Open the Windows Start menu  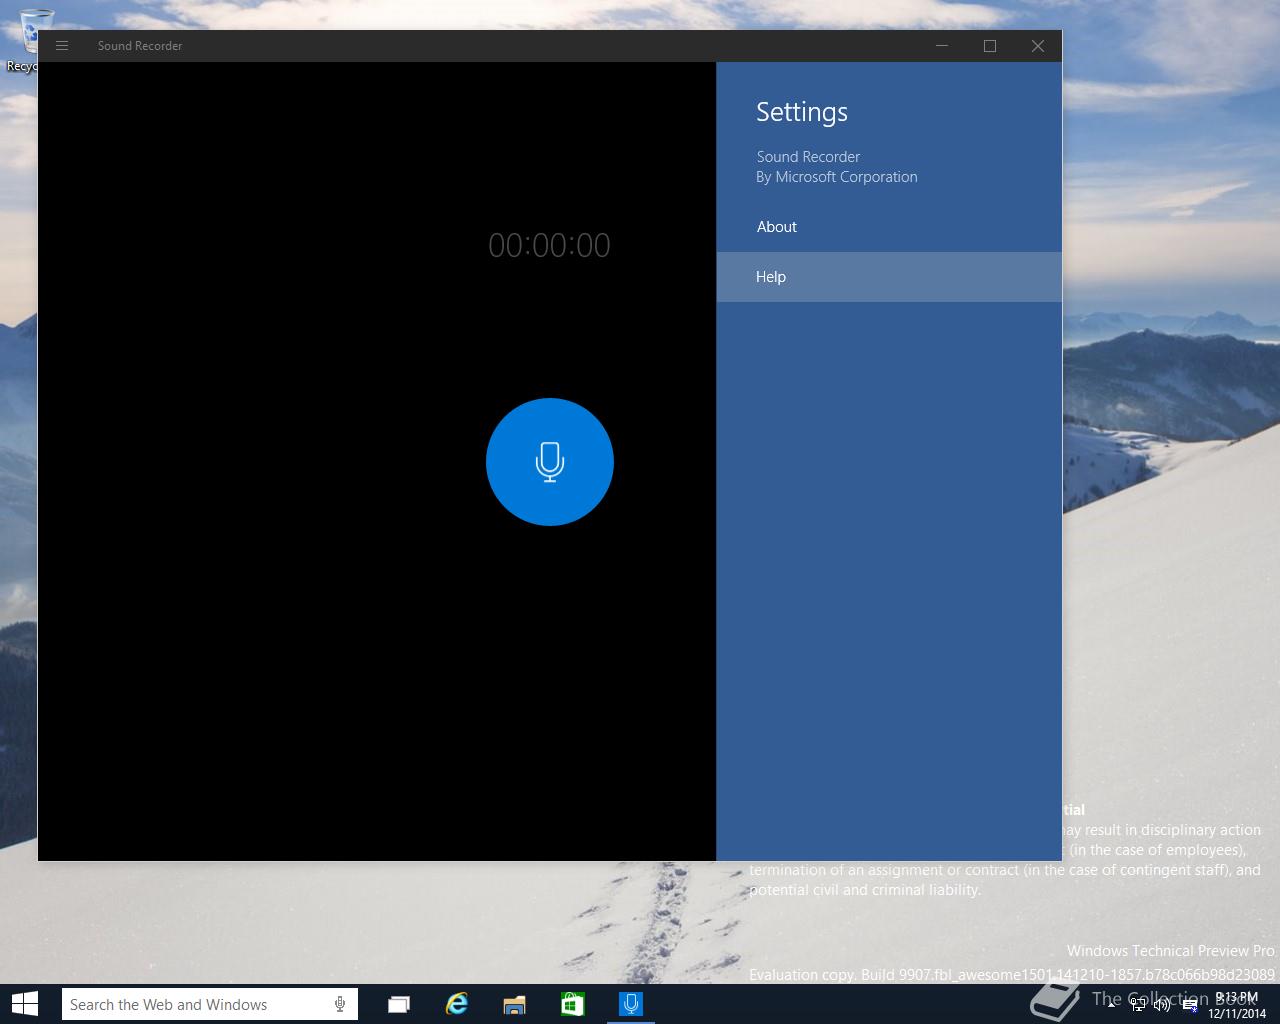(x=25, y=1004)
